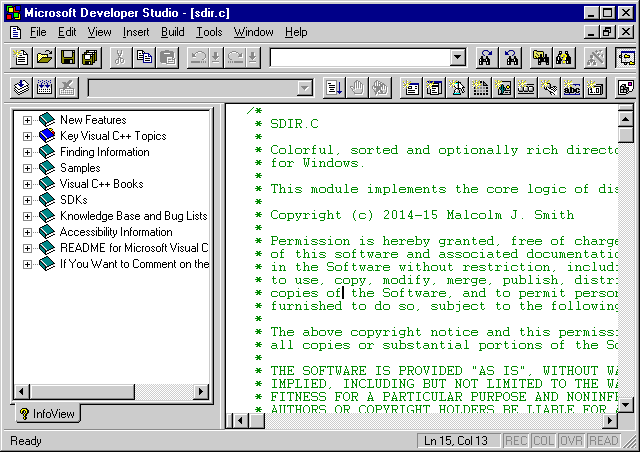Open the Help menu
This screenshot has height=452, width=640.
[x=296, y=32]
